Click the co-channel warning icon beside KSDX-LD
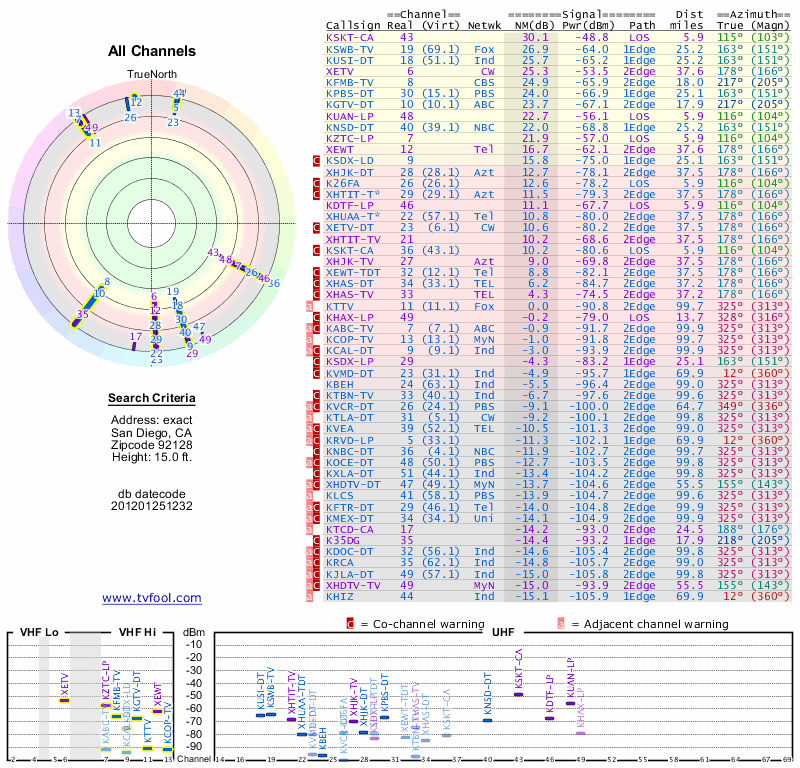This screenshot has height=768, width=800. (x=317, y=160)
